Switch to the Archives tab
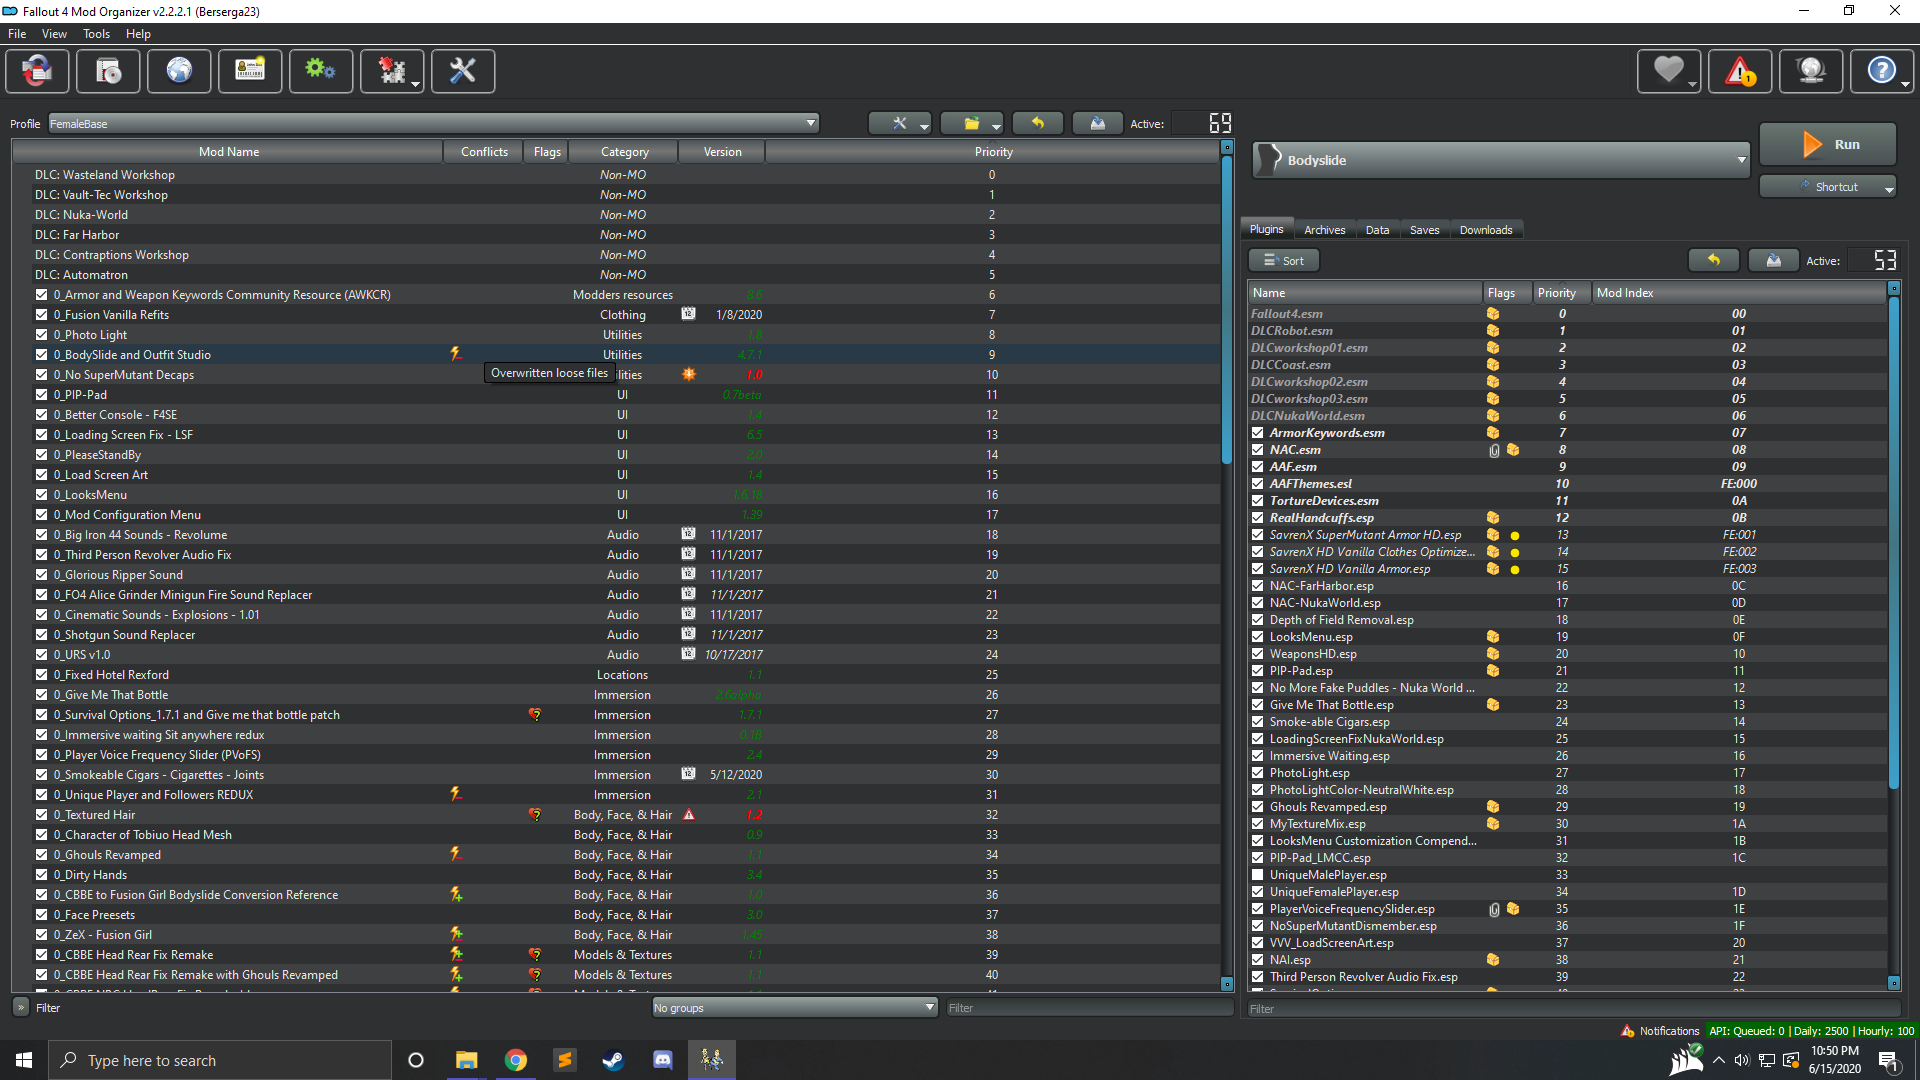The image size is (1920, 1080). tap(1324, 230)
